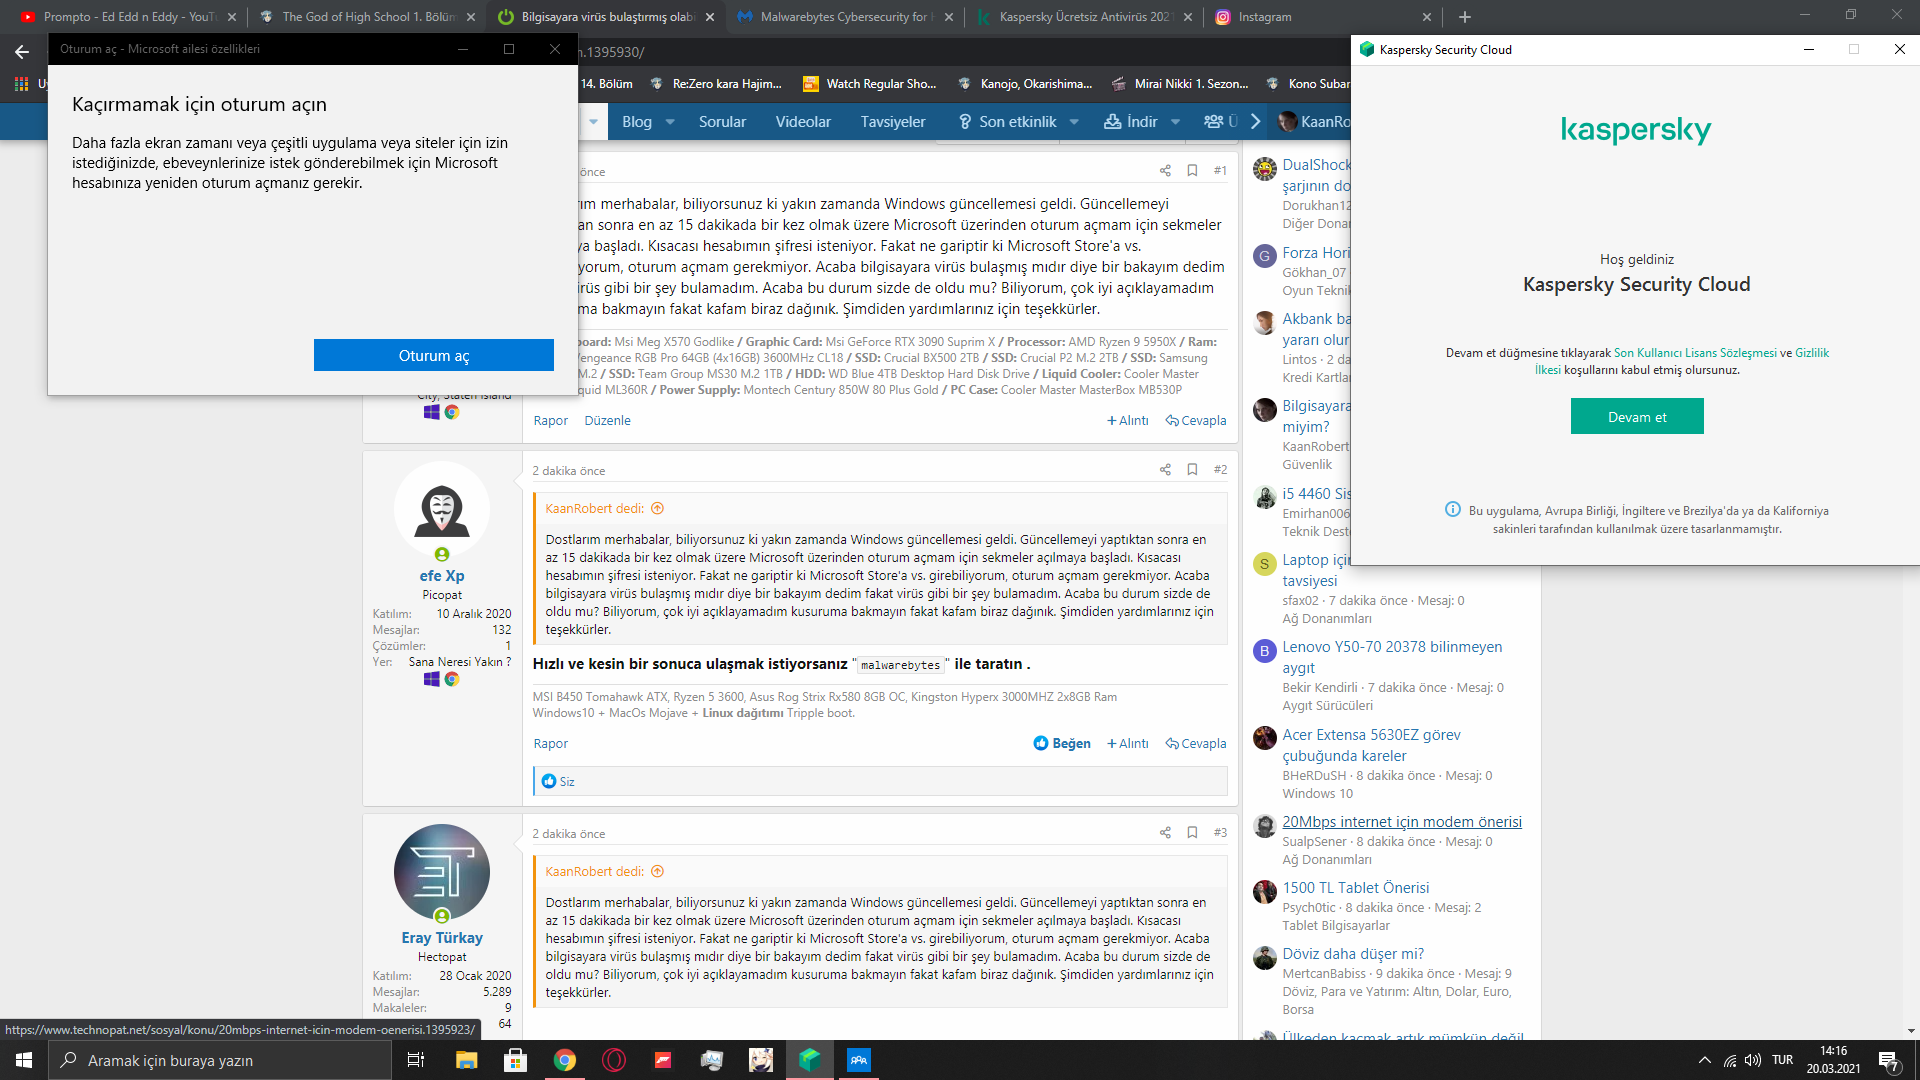The image size is (1920, 1080).
Task: Expand the İndir dropdown arrow
Action: coord(1175,122)
